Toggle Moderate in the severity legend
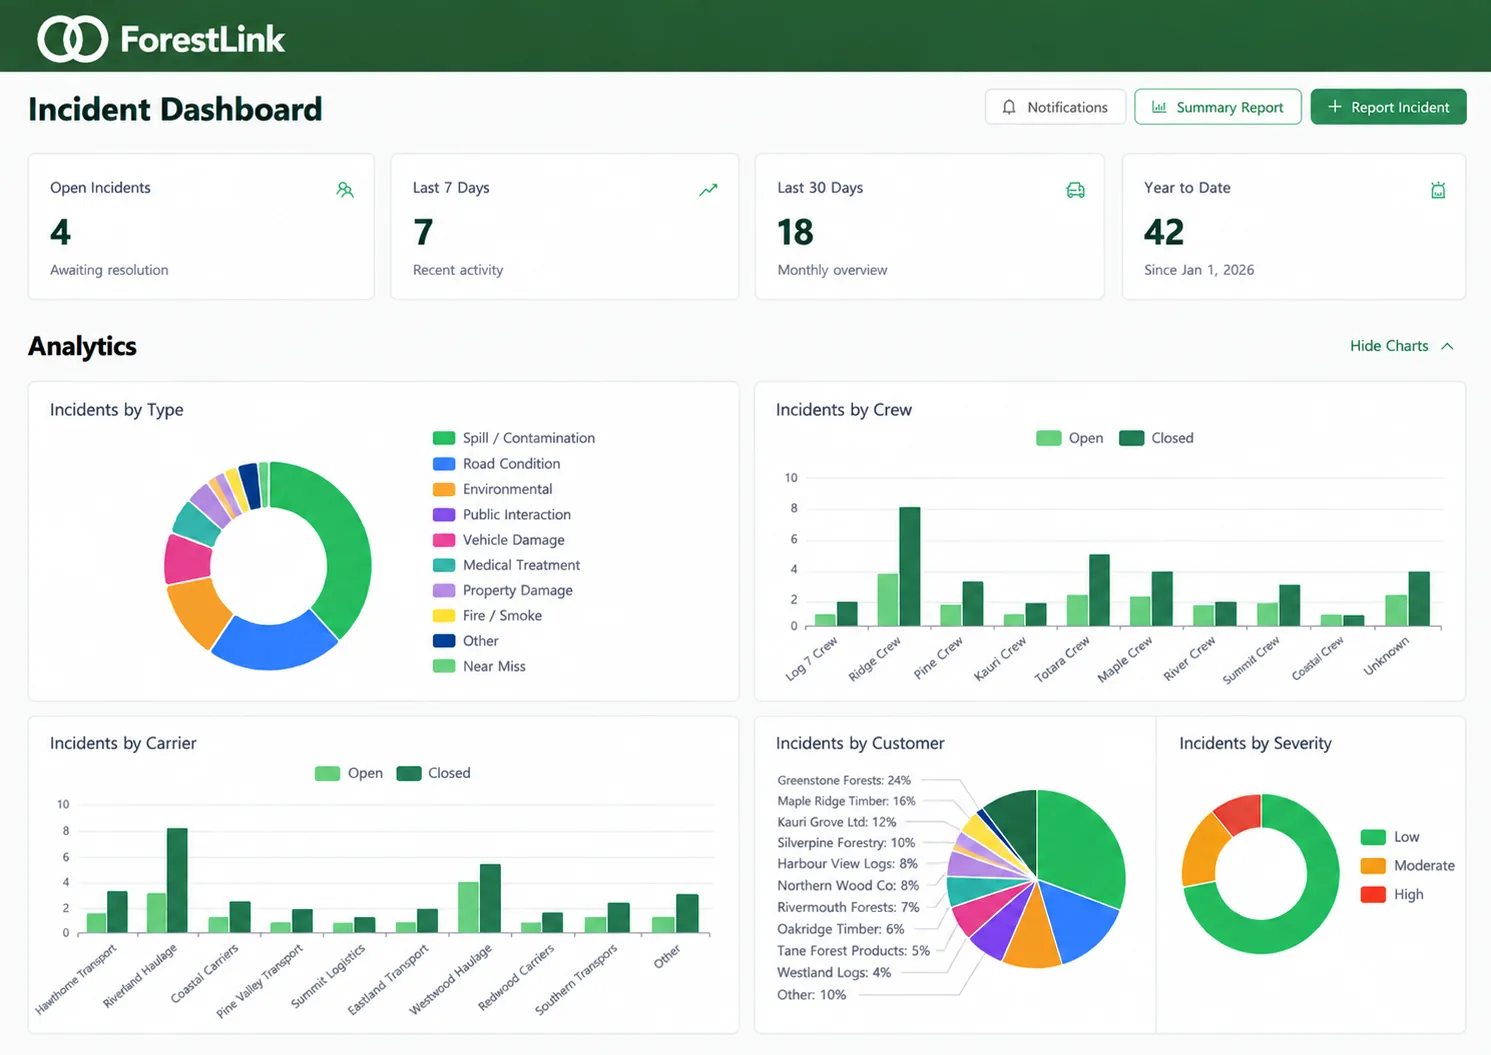Image resolution: width=1491 pixels, height=1055 pixels. (1408, 866)
